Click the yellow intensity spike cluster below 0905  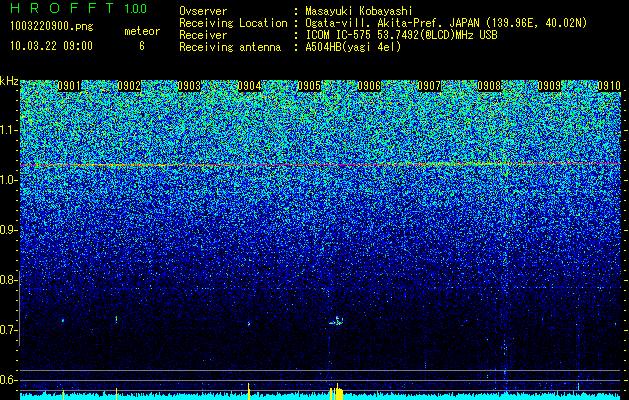pyautogui.click(x=336, y=392)
